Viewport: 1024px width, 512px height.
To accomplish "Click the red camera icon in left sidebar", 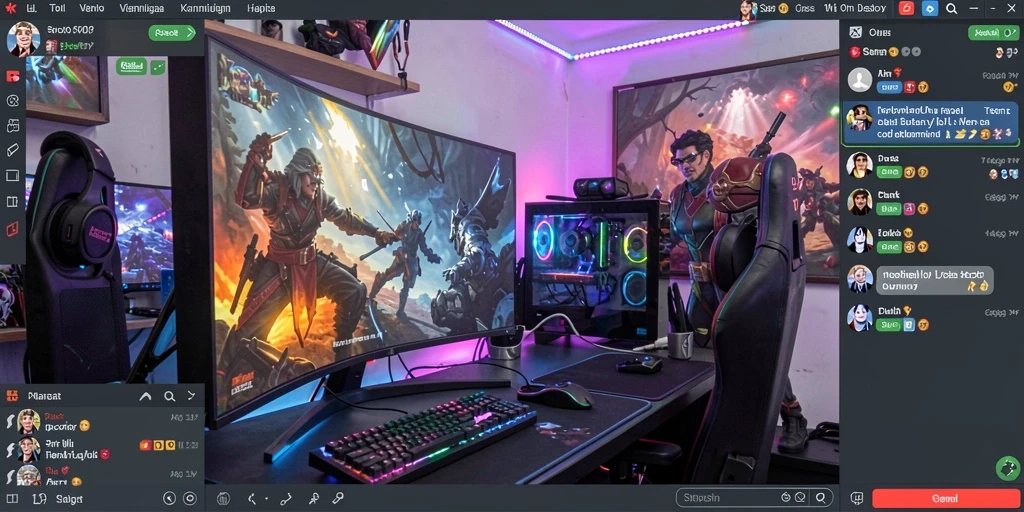I will click(12, 76).
